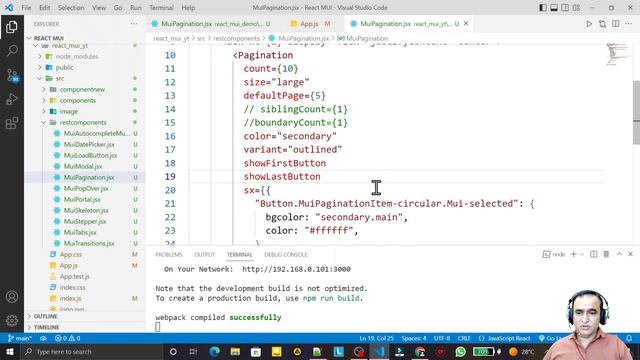Switch to the App.js editor tab
The image size is (640, 360).
[x=310, y=24]
